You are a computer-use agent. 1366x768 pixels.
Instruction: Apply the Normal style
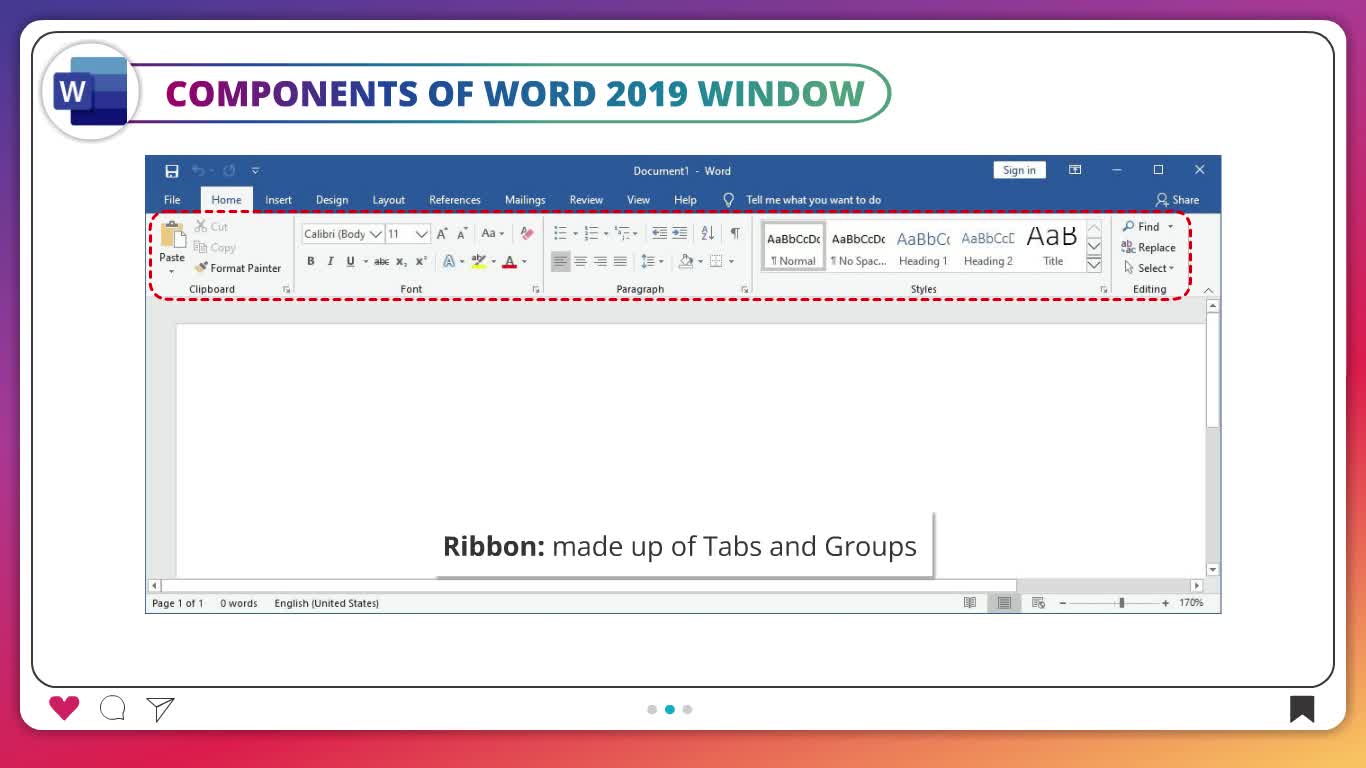tap(794, 247)
